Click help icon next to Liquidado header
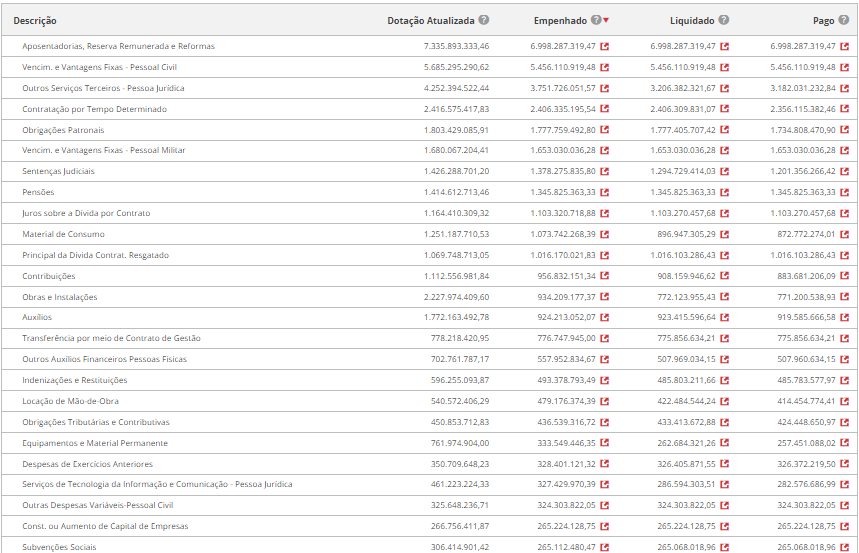 [x=723, y=20]
